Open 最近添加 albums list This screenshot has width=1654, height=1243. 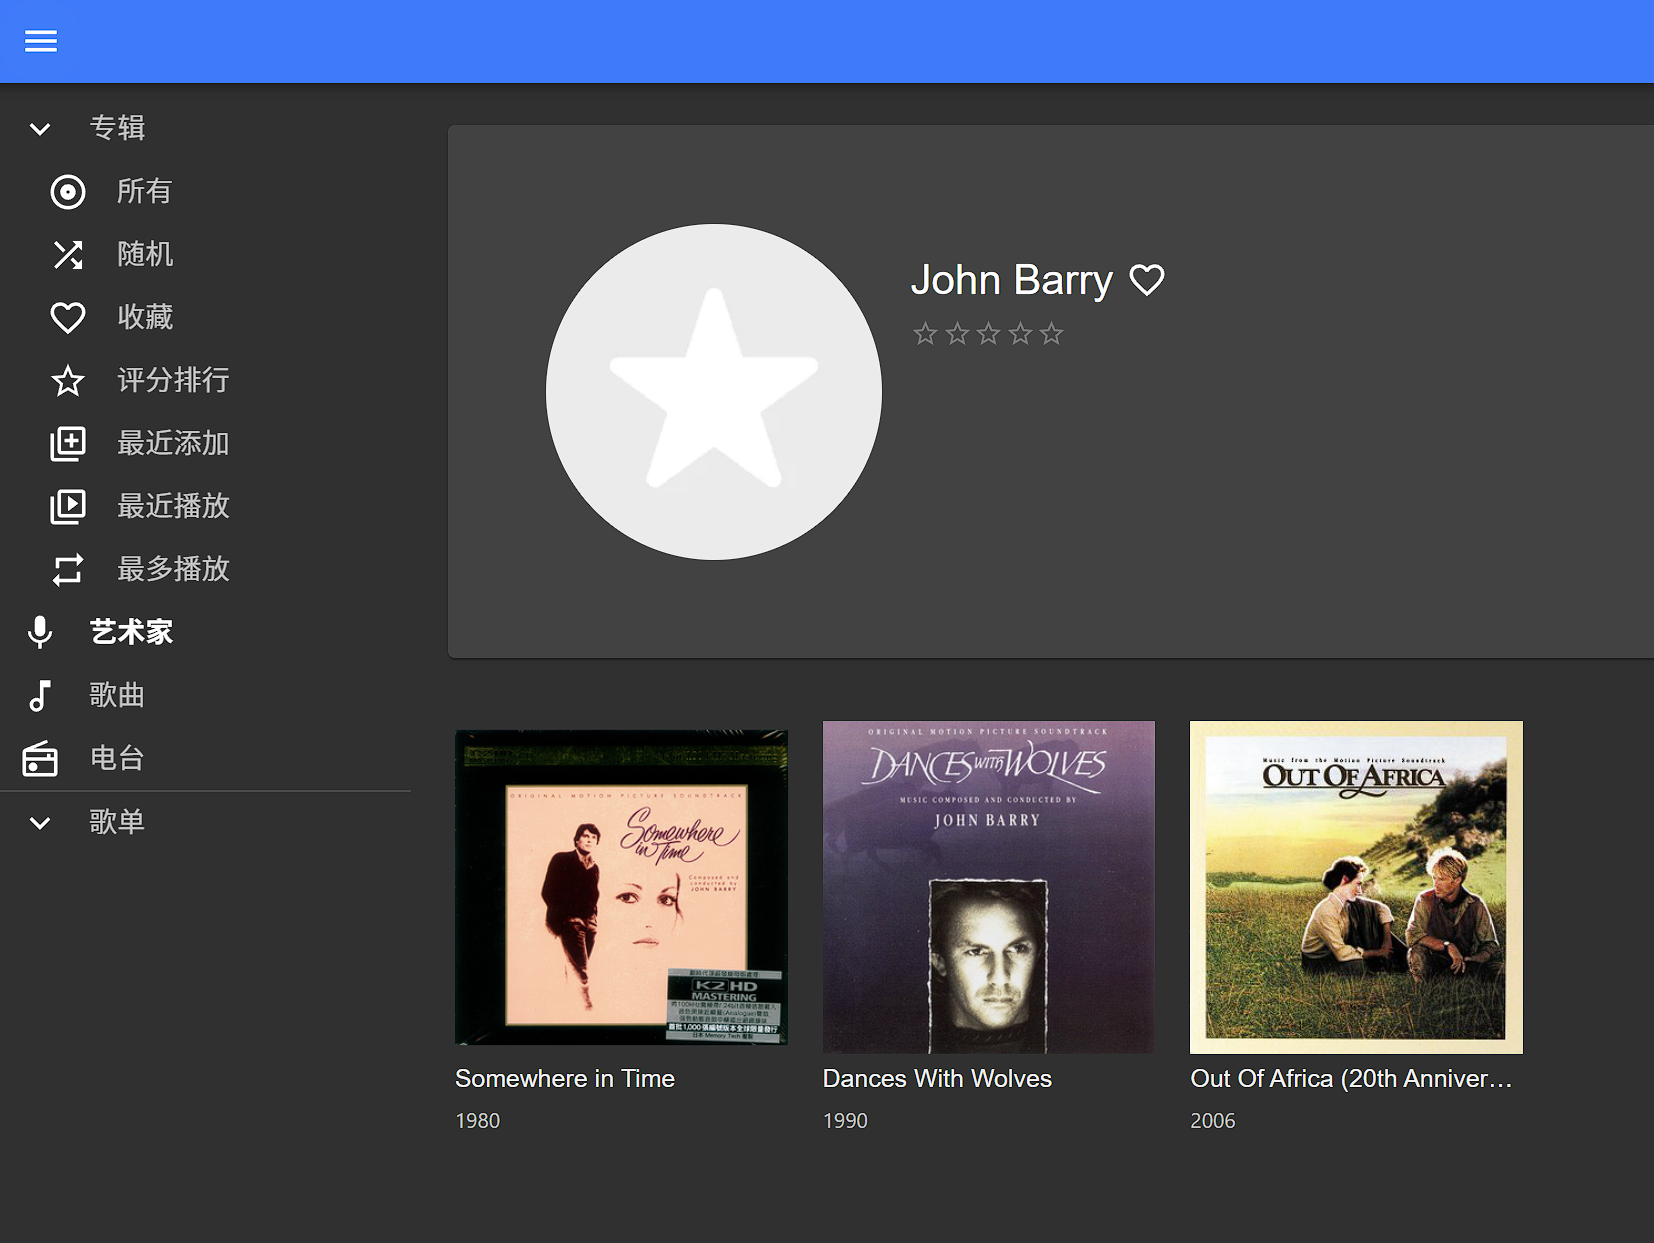point(173,443)
